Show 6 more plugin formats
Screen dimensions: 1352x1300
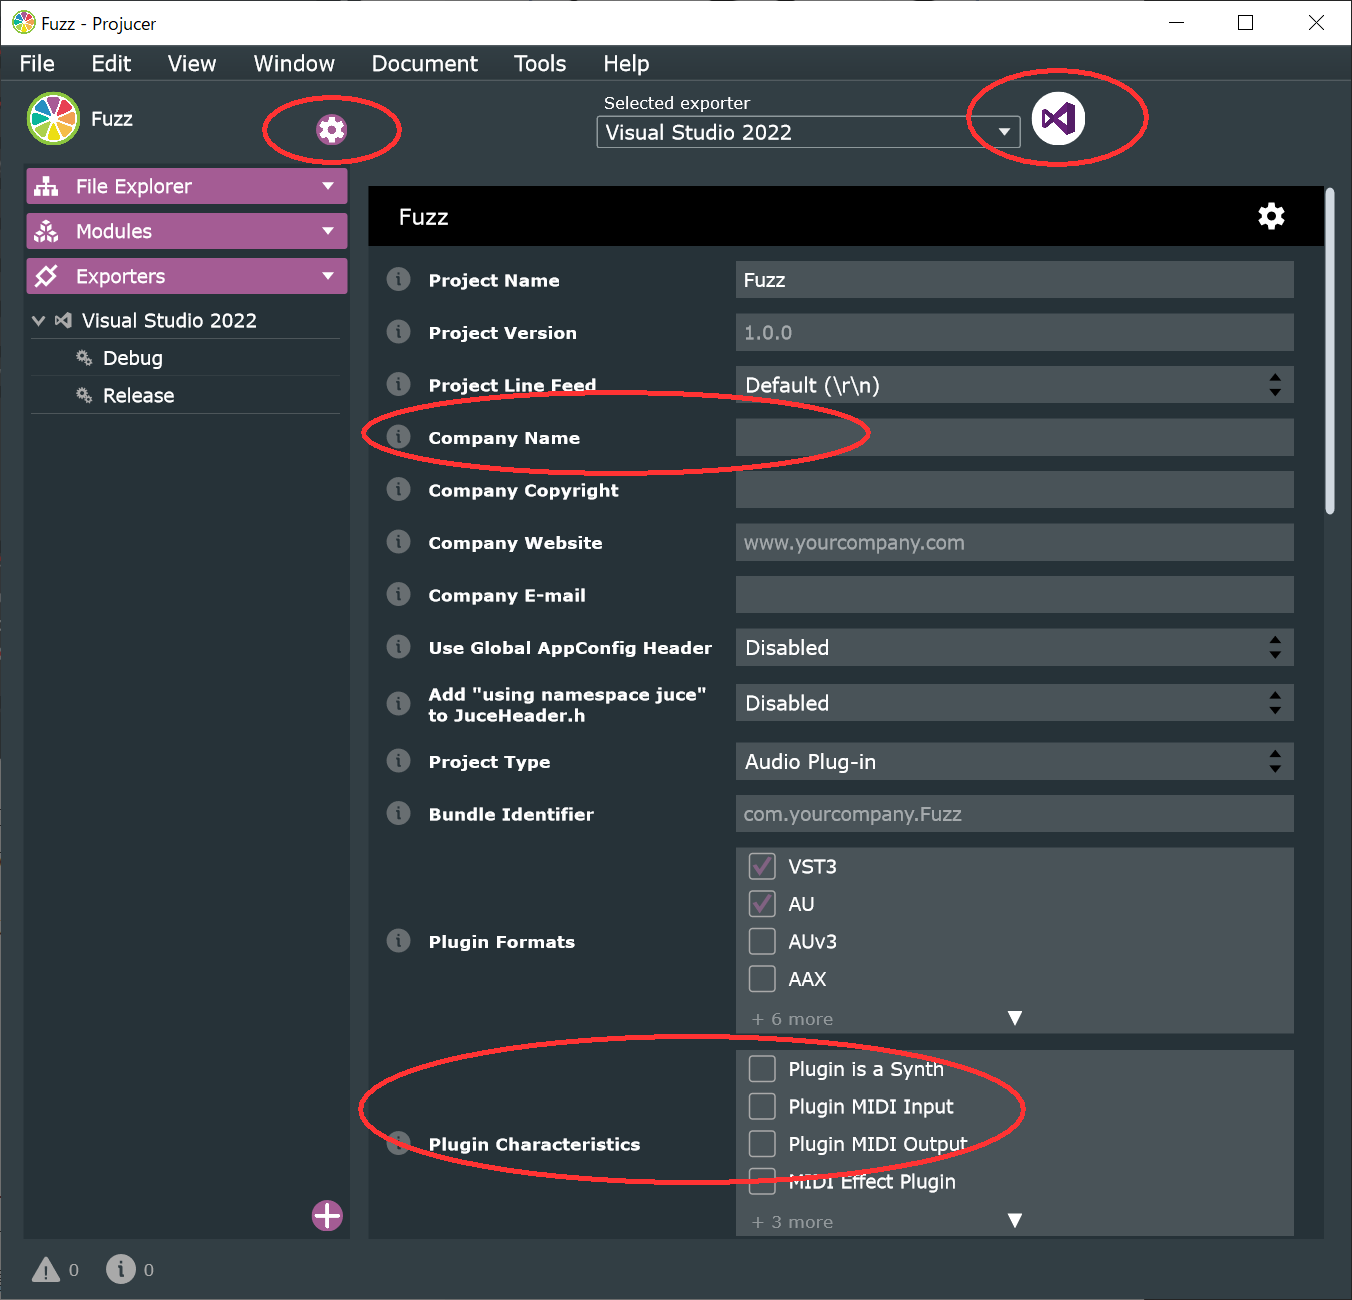click(x=1015, y=1018)
